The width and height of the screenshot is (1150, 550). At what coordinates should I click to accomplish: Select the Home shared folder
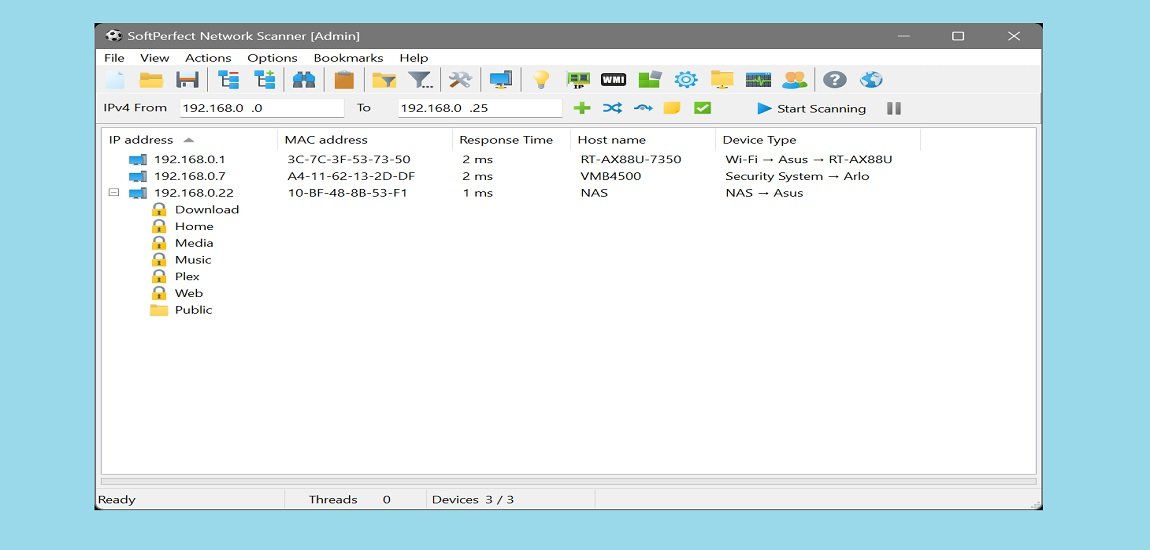tap(183, 227)
